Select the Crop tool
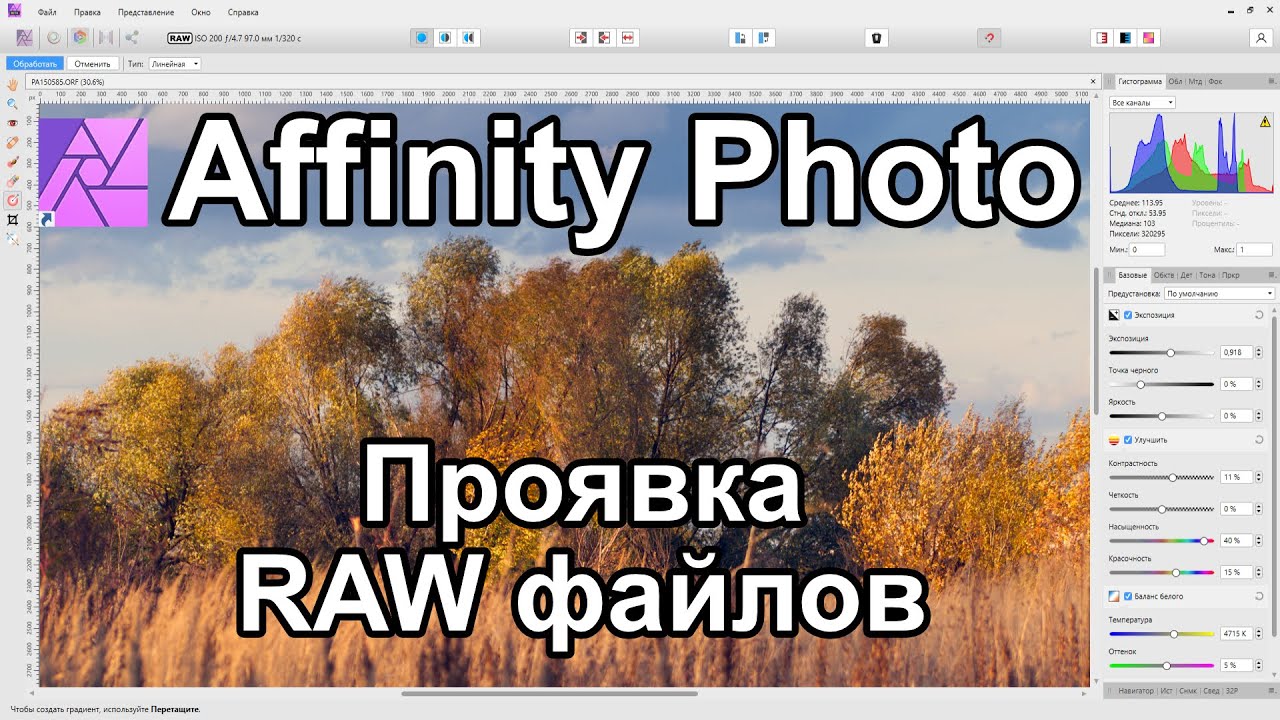1280x720 pixels. click(13, 219)
